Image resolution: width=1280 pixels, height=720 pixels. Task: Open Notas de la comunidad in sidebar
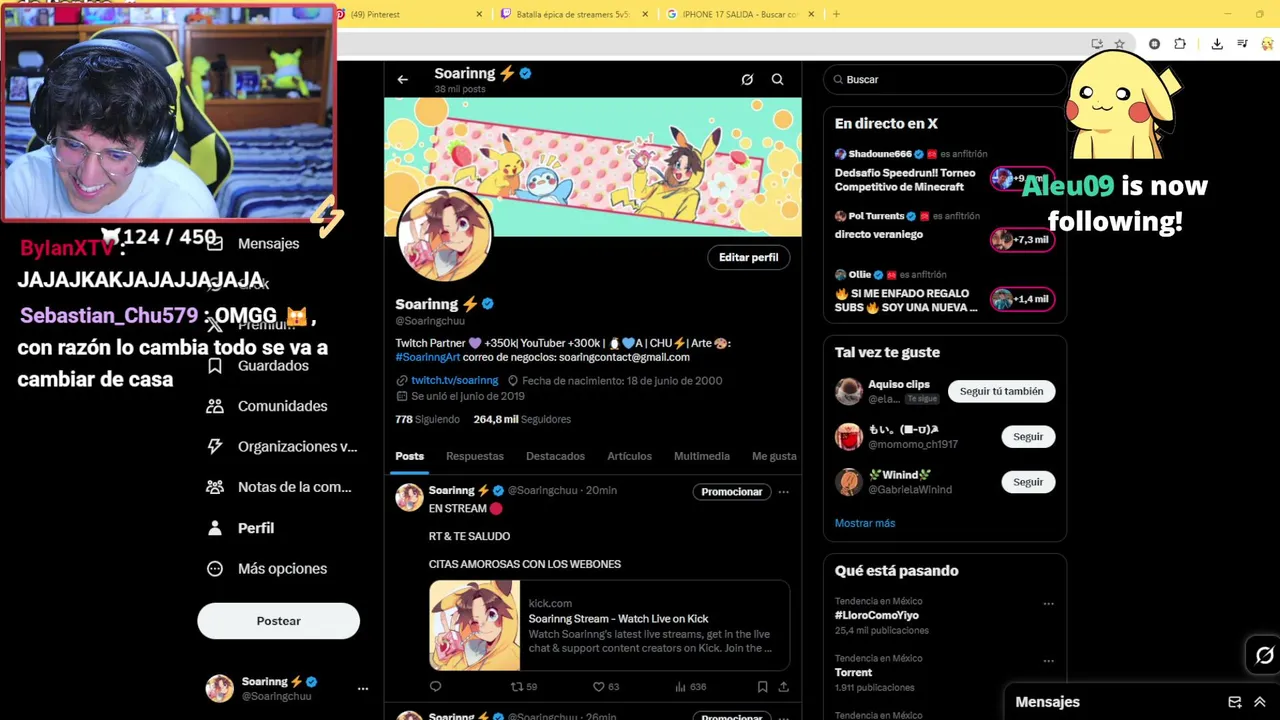[280, 487]
